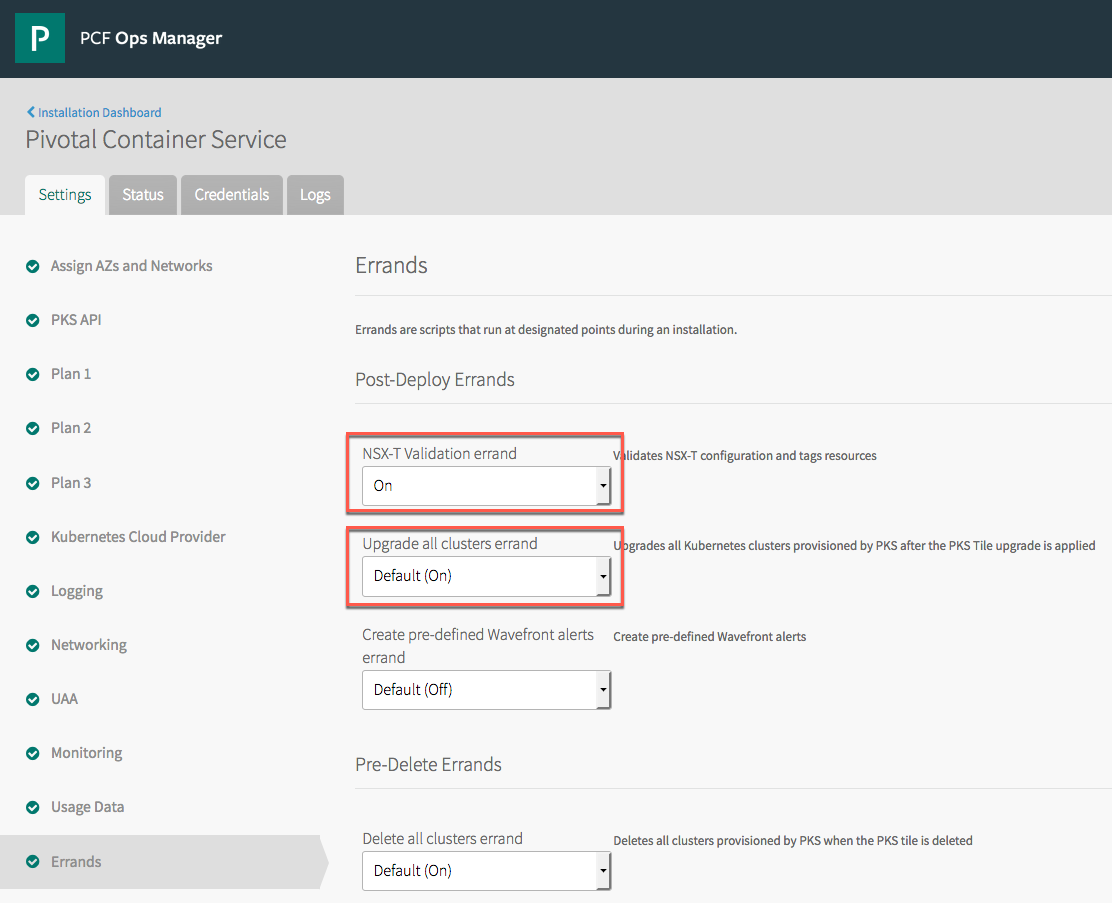
Task: Click the PCF Ops Manager logo icon
Action: tap(40, 39)
